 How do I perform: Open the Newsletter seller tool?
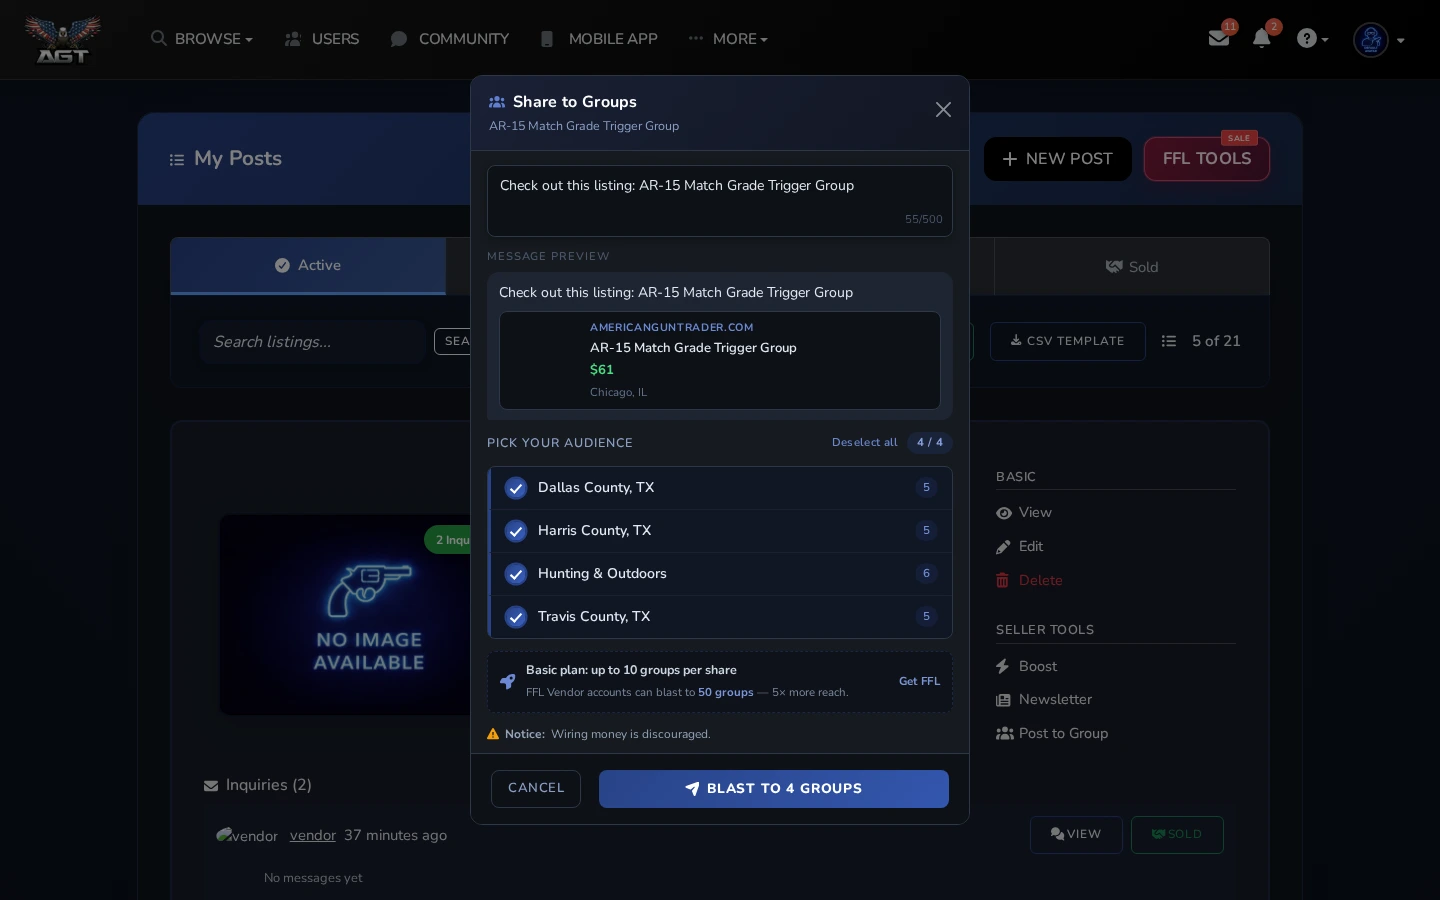(x=1044, y=700)
